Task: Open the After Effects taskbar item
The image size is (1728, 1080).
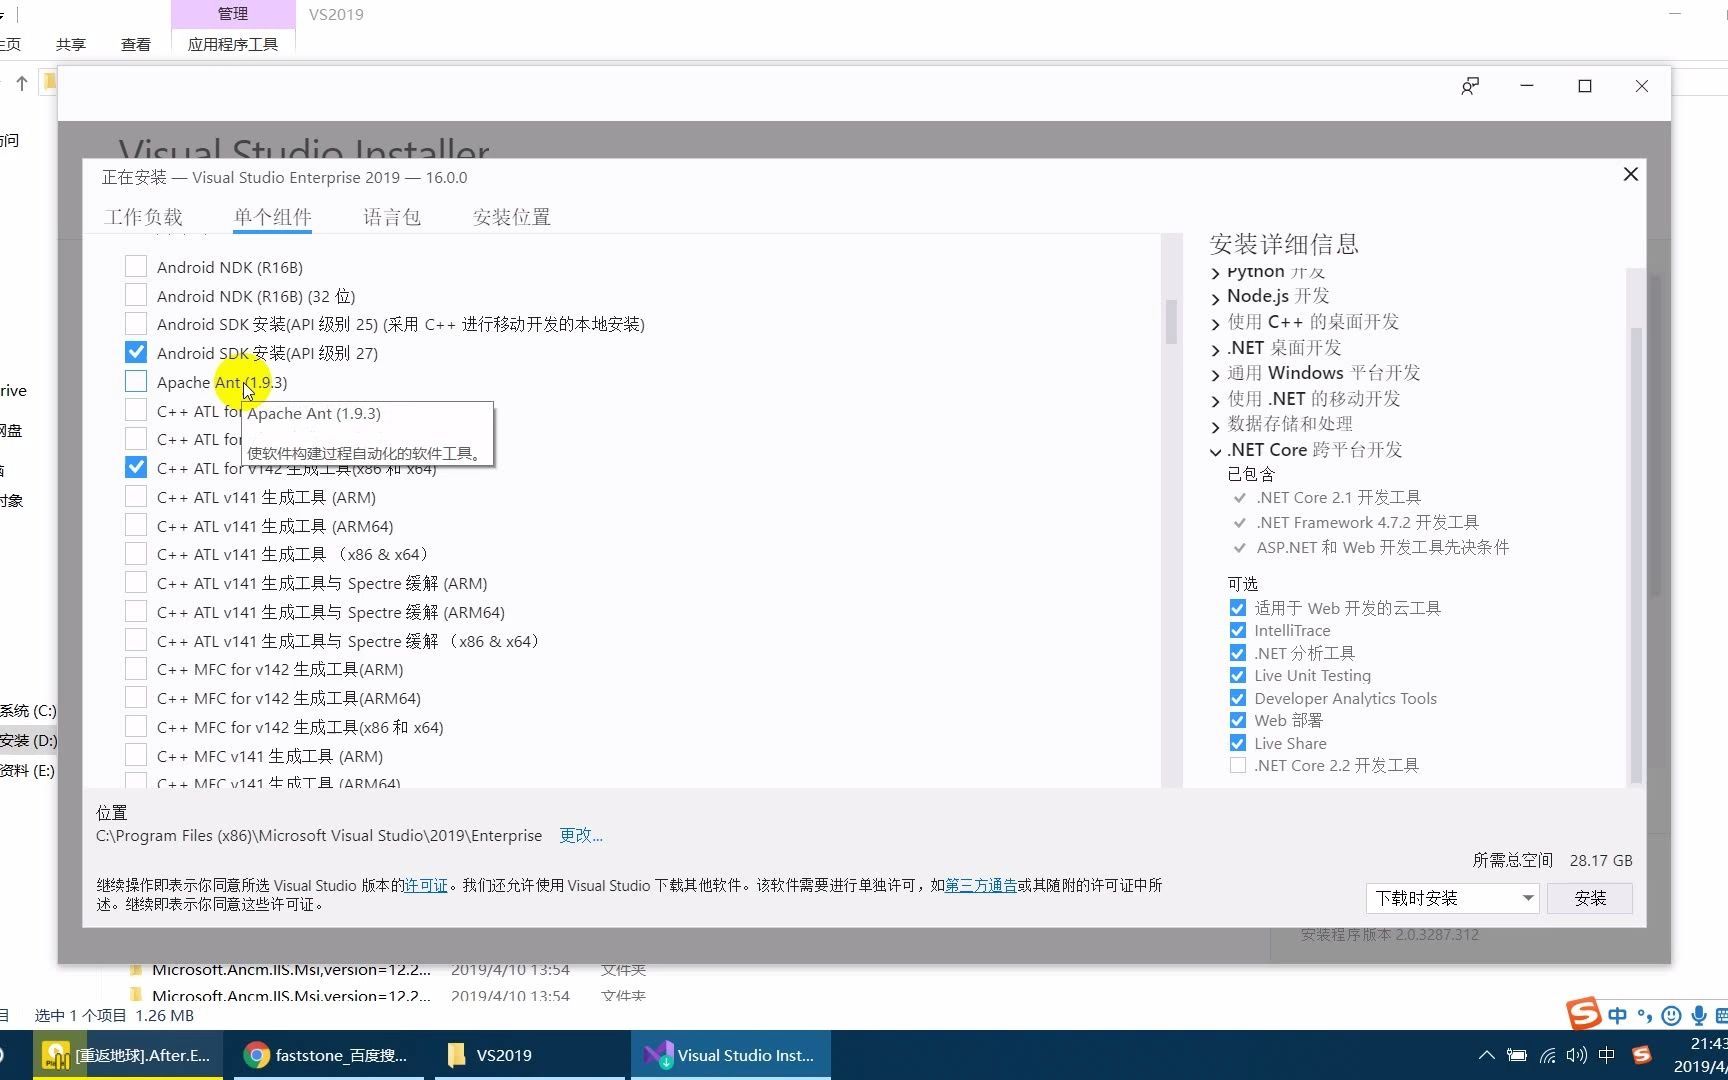Action: (128, 1055)
